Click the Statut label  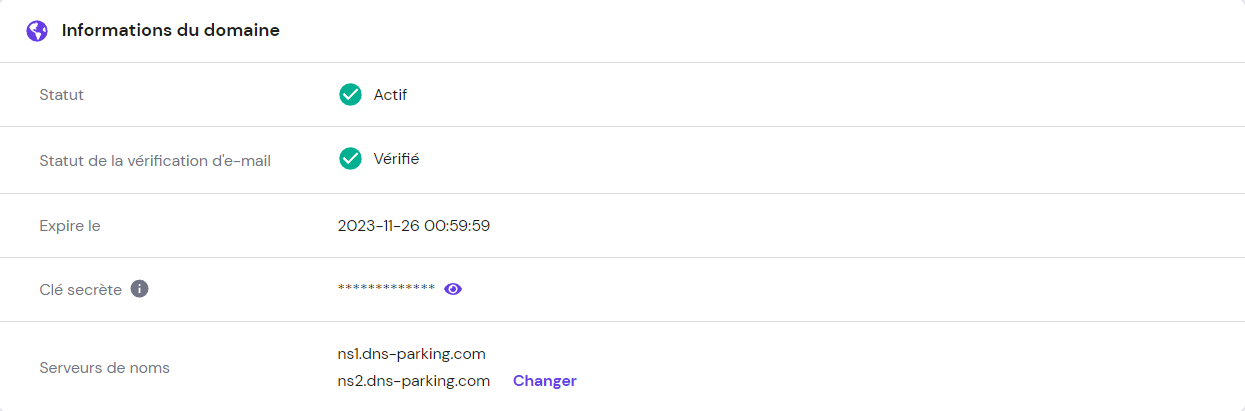61,95
